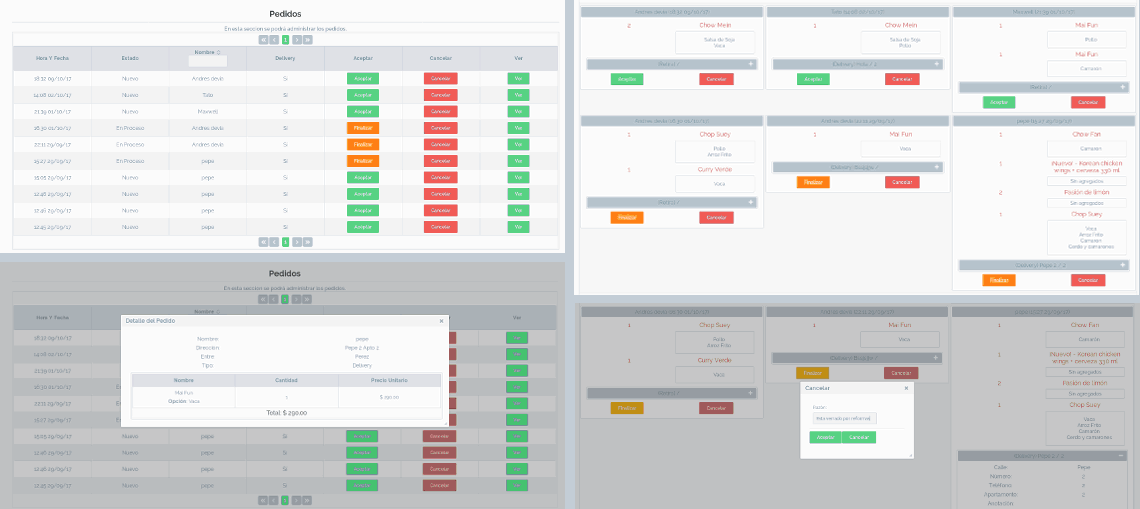The height and width of the screenshot is (509, 1140).
Task: Click the cancellation reason input field
Action: point(844,418)
